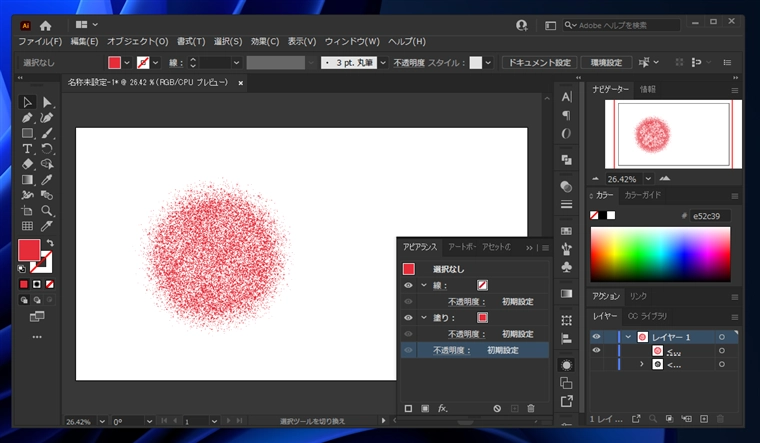The image size is (760, 443).
Task: Click the Navigator panel preview thumbnail
Action: point(674,134)
